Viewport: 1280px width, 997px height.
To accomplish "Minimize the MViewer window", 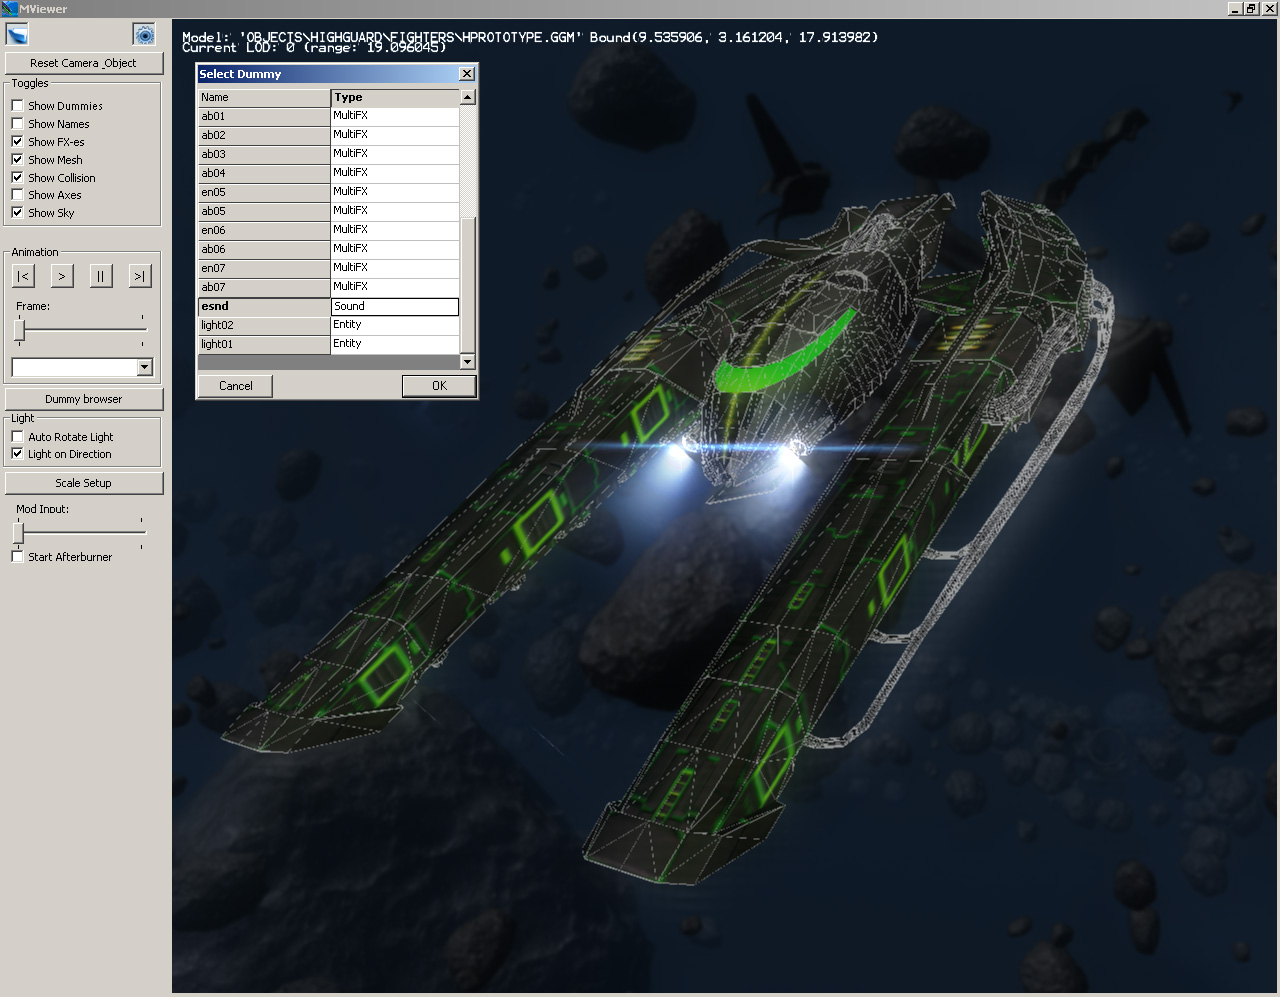I will [1235, 8].
